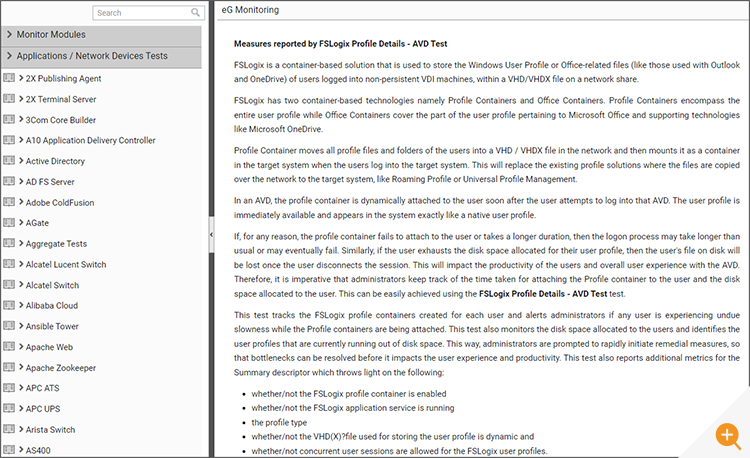Expand the Active Directory chevron
Image resolution: width=750 pixels, height=458 pixels.
coord(21,161)
